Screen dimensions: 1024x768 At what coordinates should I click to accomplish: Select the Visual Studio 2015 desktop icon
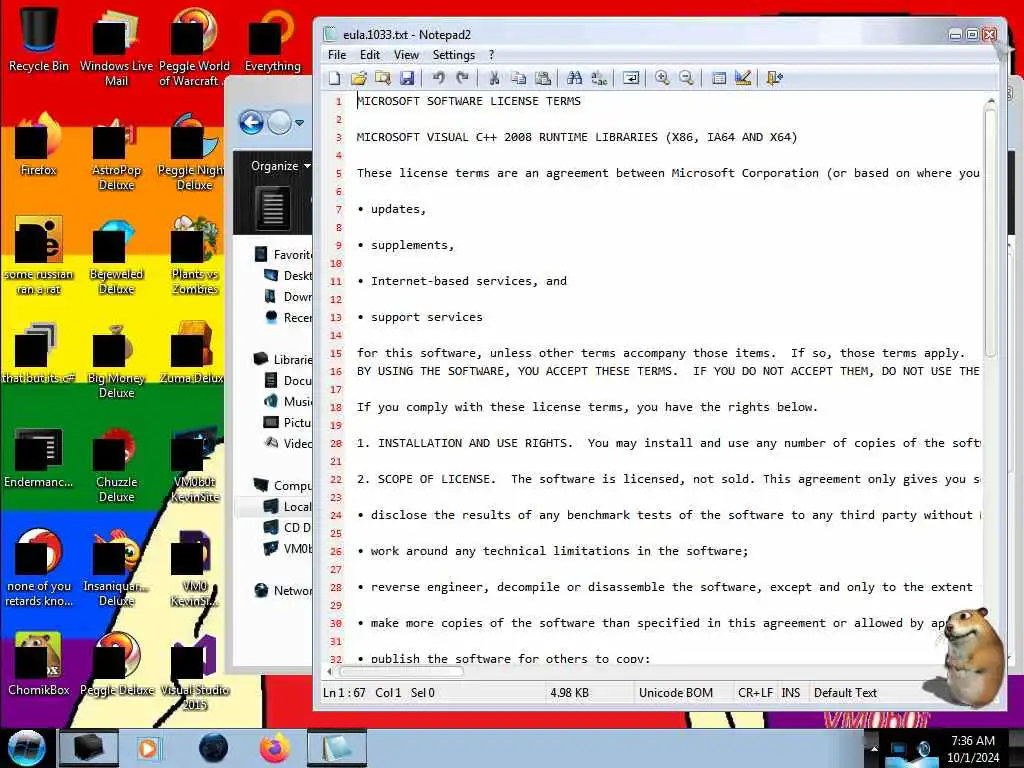(x=194, y=673)
